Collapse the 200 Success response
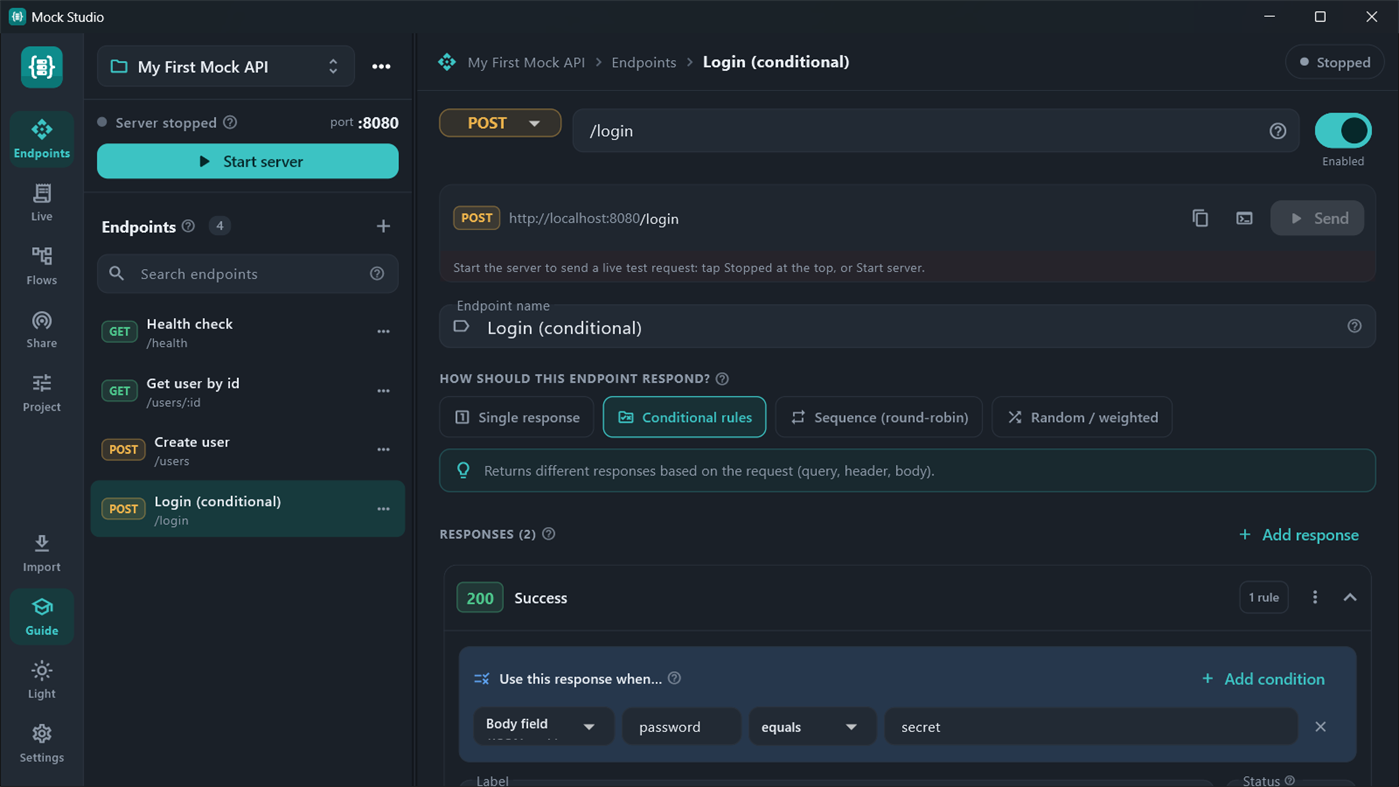Screen dimensions: 1399x787 [1350, 598]
